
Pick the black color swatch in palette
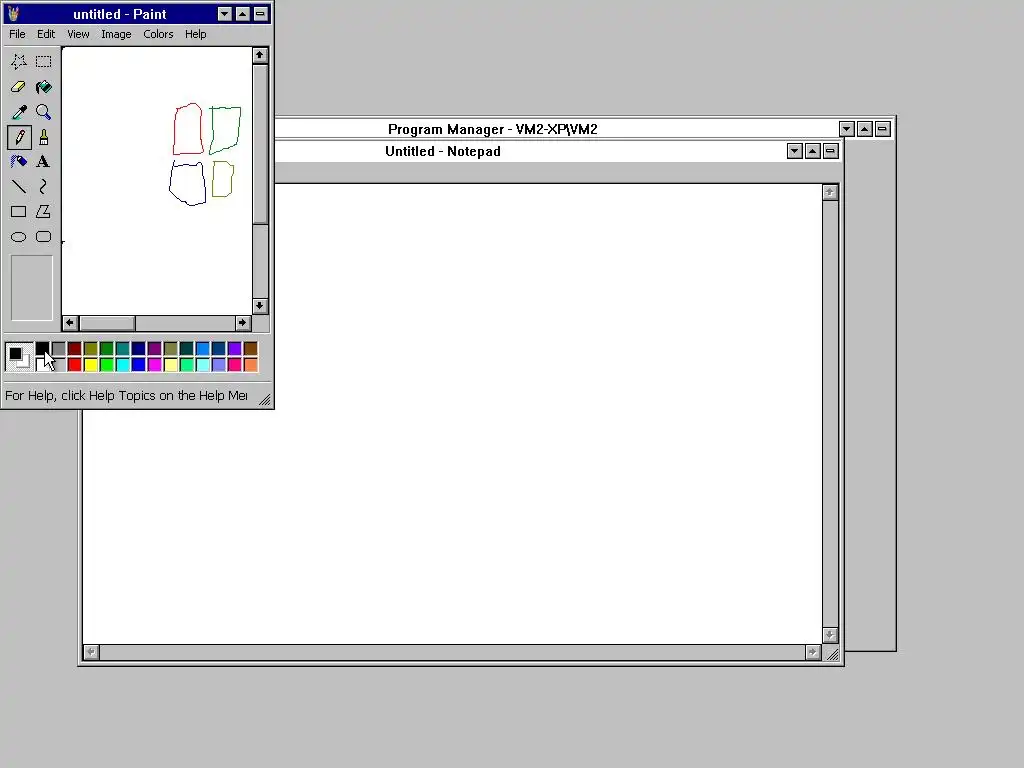click(42, 349)
